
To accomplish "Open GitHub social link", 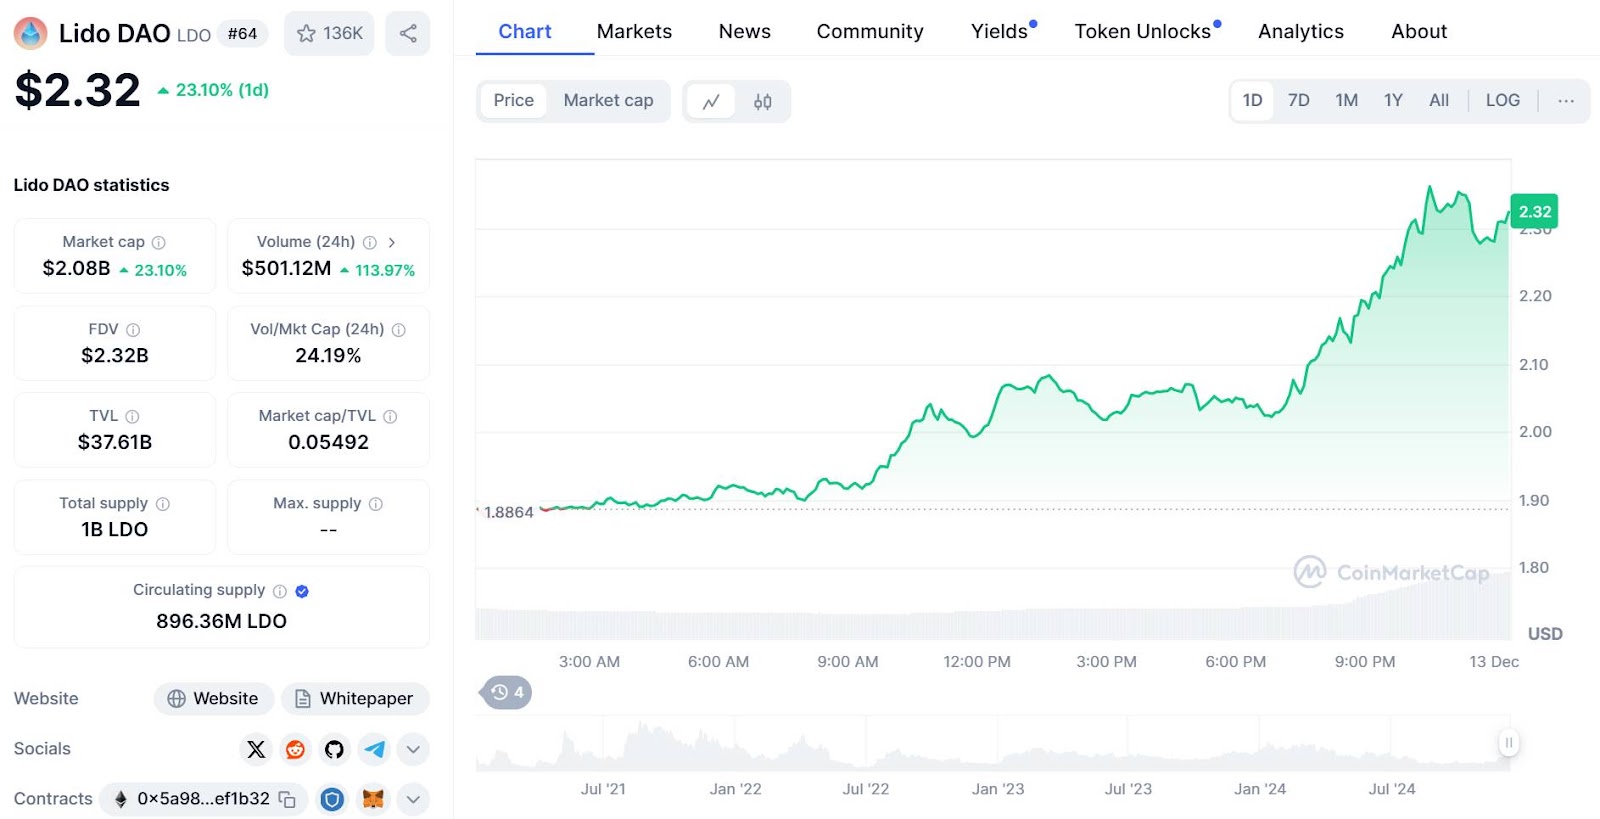I will pyautogui.click(x=334, y=749).
